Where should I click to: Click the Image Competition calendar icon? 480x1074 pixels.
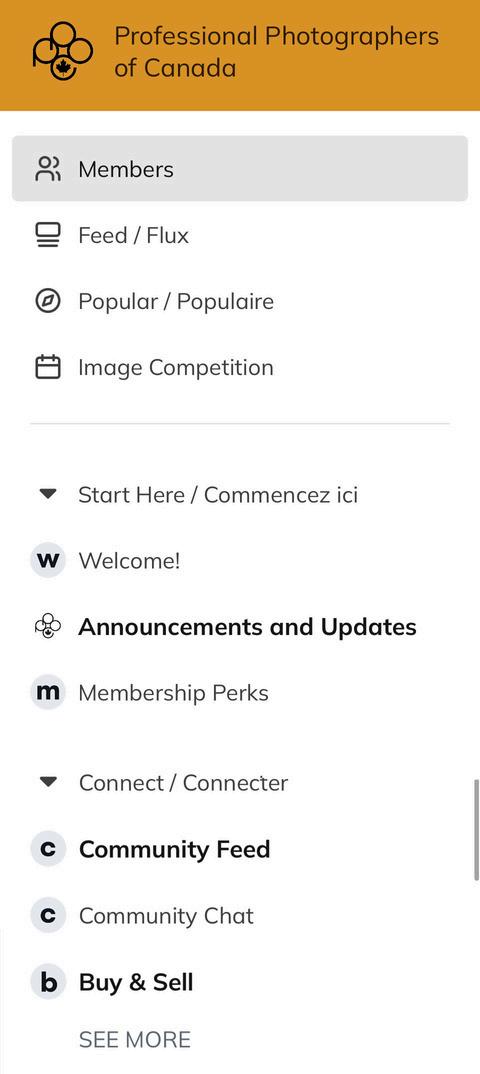48,368
